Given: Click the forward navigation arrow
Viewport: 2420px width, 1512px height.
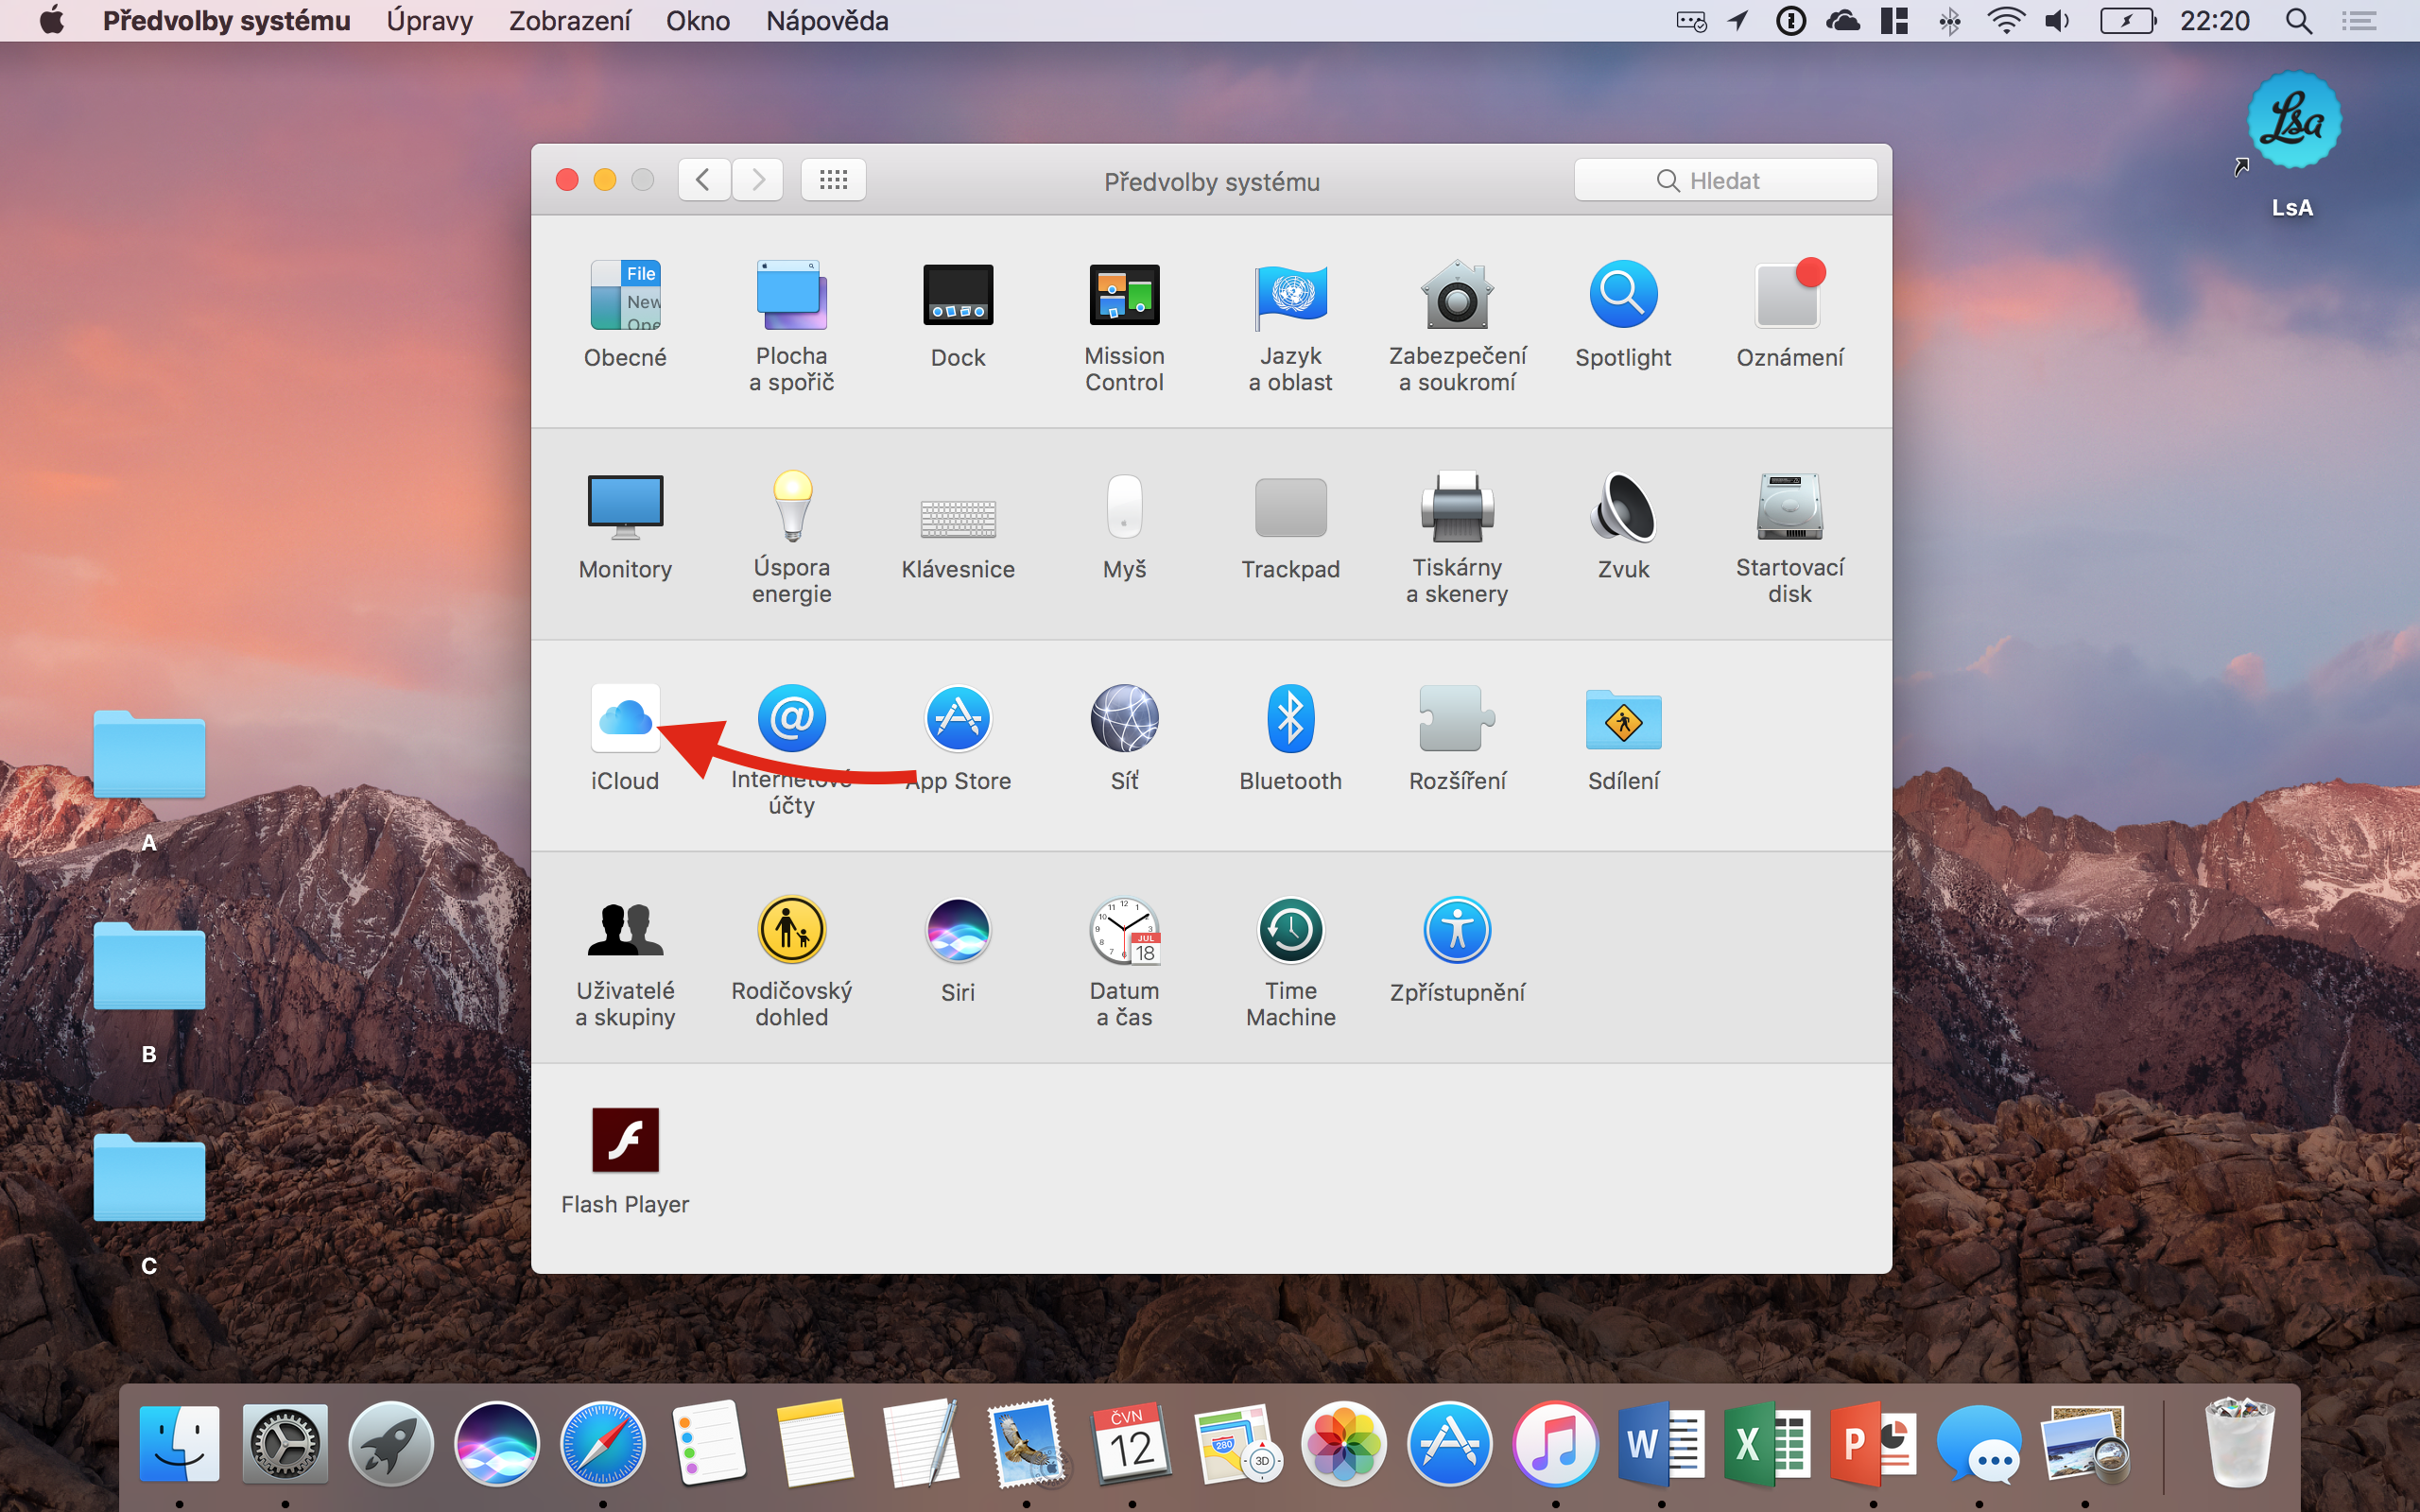Looking at the screenshot, I should tap(758, 180).
